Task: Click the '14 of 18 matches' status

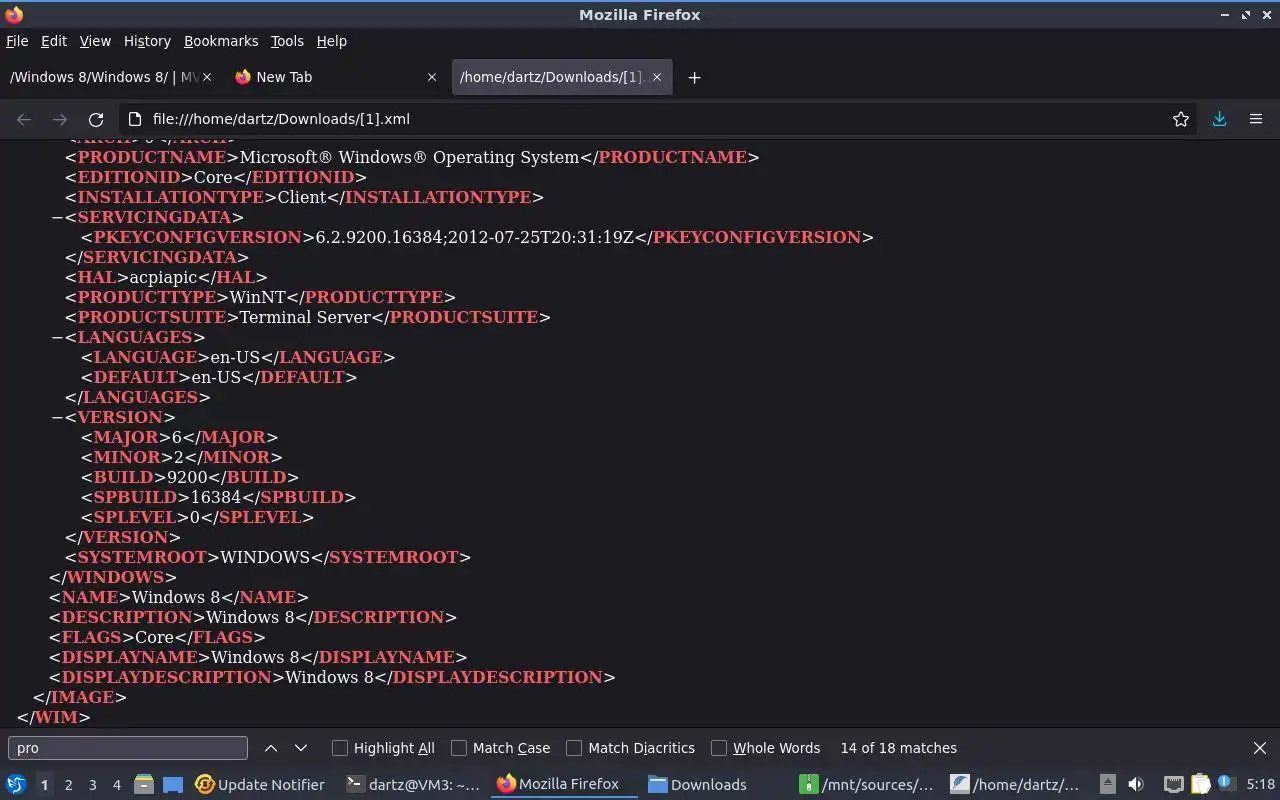Action: 899,748
